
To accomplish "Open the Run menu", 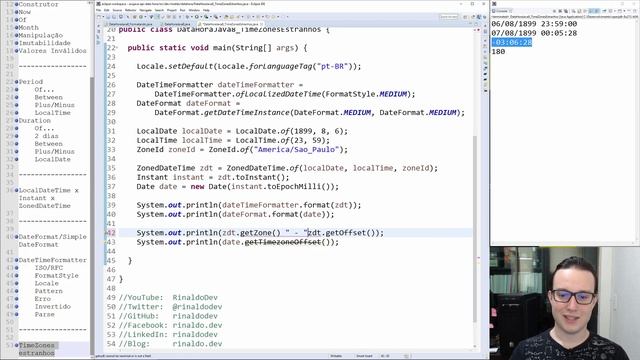I will (182, 10).
